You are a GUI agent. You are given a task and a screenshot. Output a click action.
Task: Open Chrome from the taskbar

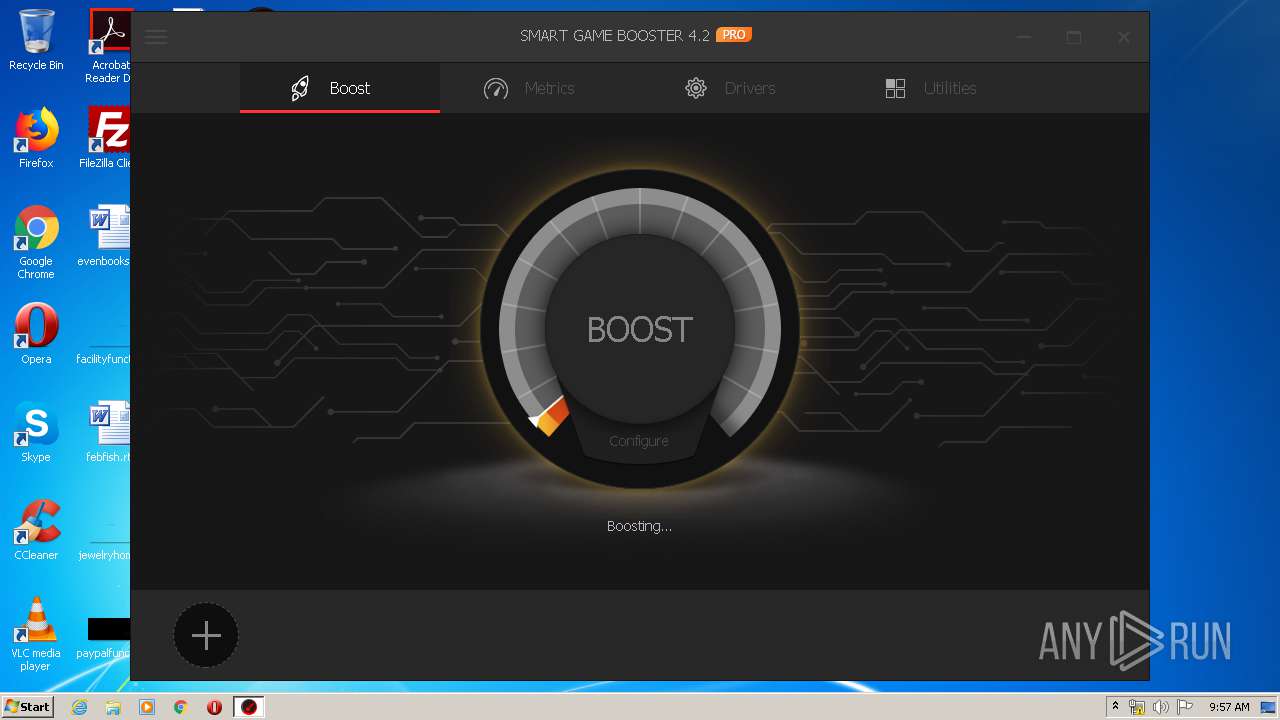coord(181,707)
